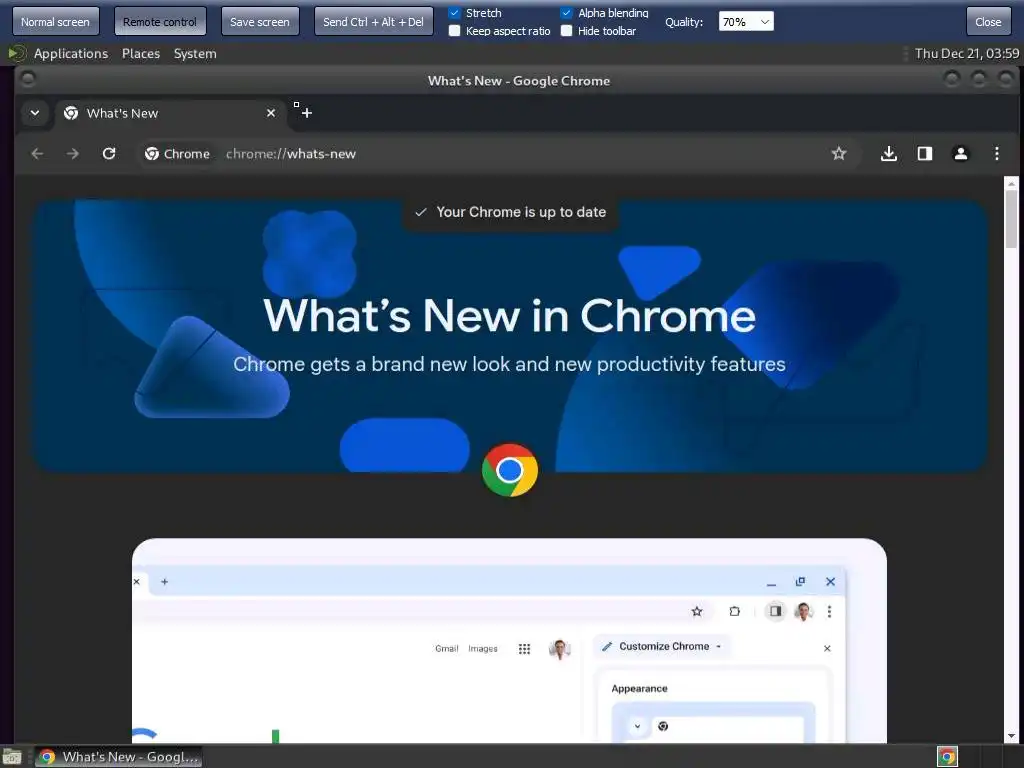Click the Google apps grid icon in preview

[x=524, y=648]
